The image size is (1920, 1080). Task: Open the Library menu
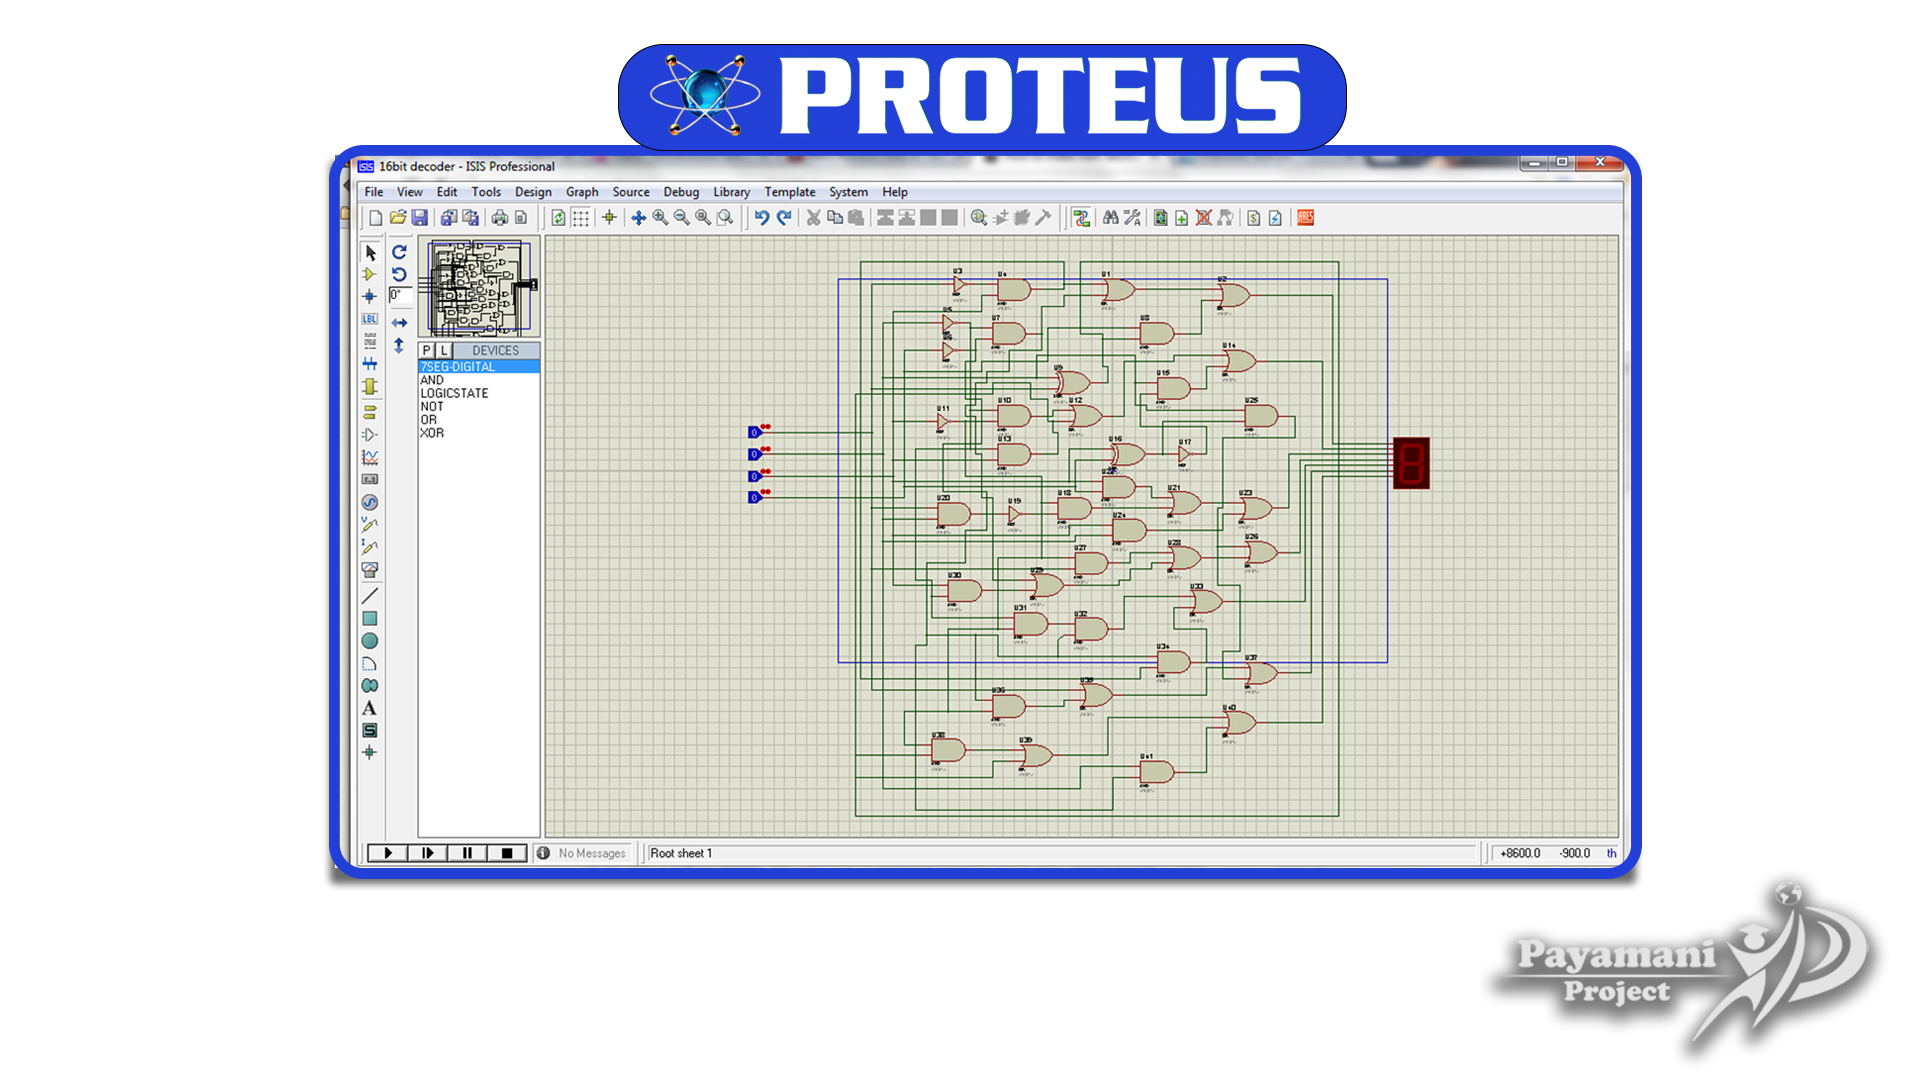[731, 192]
